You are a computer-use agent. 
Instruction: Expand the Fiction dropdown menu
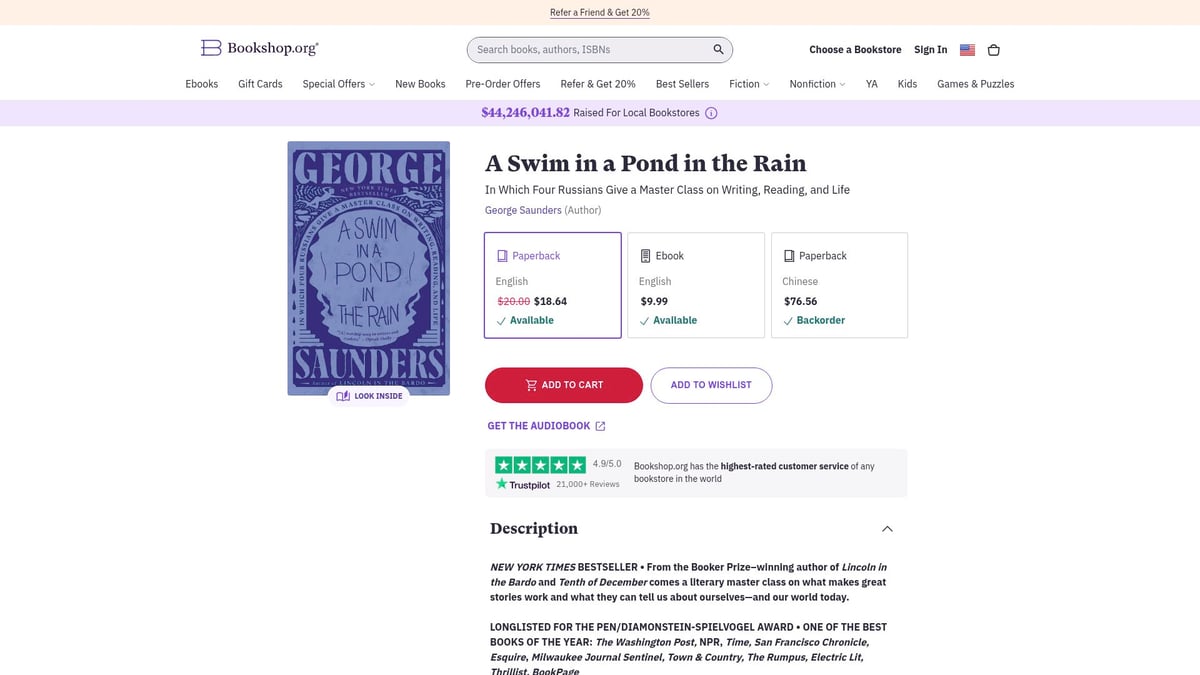coord(748,84)
